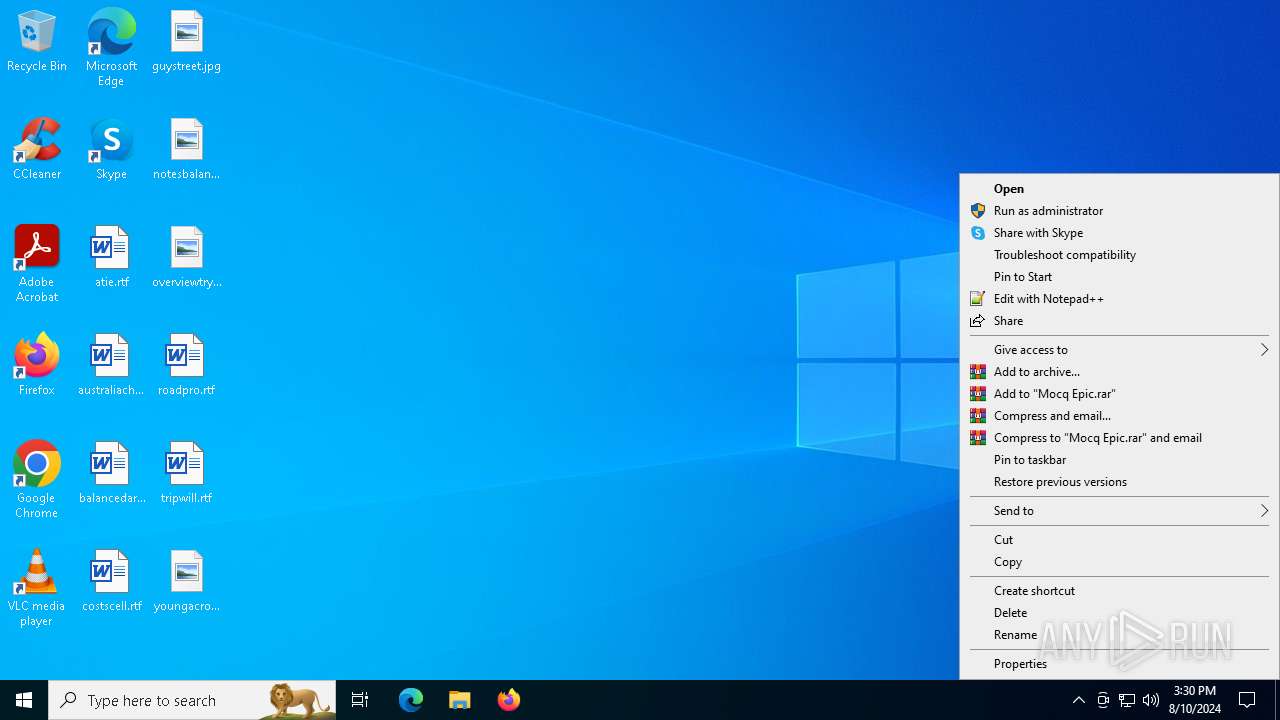Choose Copy in the context menu

point(1119,562)
